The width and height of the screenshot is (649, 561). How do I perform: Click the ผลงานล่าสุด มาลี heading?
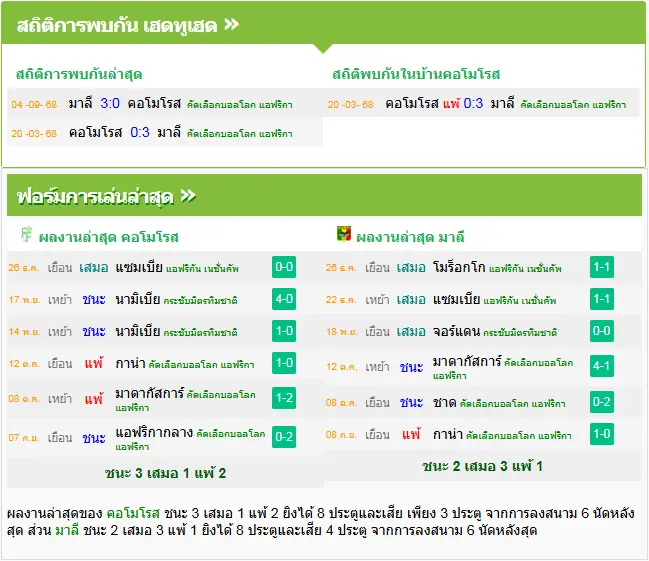[410, 237]
